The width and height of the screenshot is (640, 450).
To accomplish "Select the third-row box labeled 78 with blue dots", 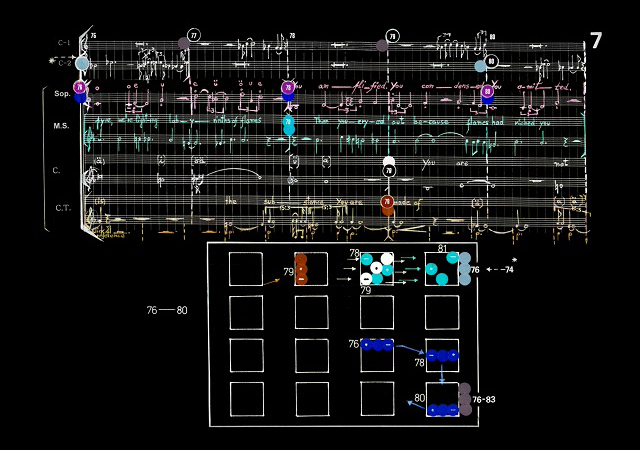I will point(442,355).
